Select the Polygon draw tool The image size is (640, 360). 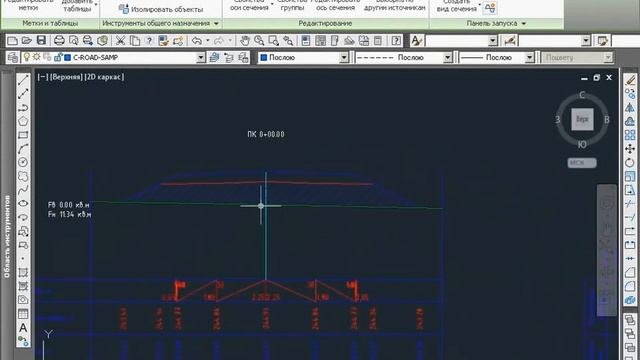[23, 121]
